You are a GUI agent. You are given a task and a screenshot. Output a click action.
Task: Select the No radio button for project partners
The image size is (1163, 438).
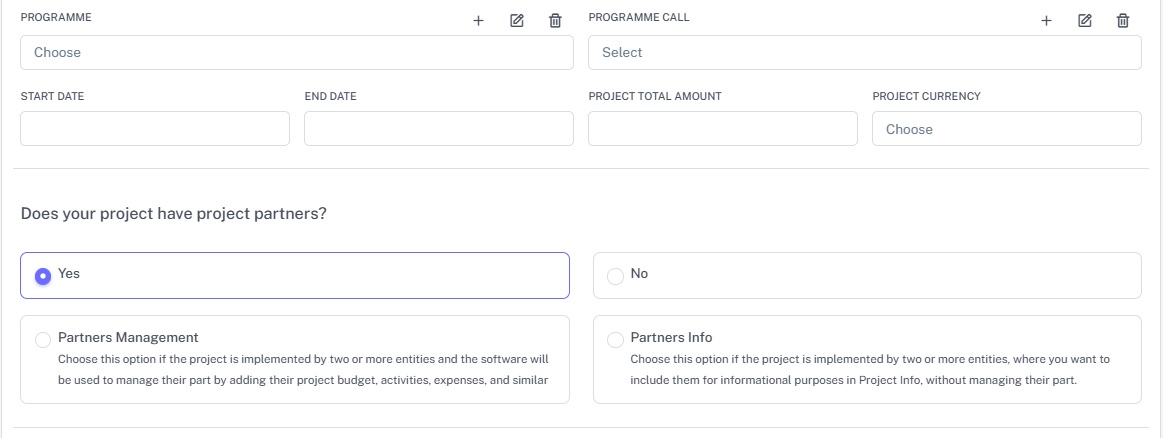point(616,276)
